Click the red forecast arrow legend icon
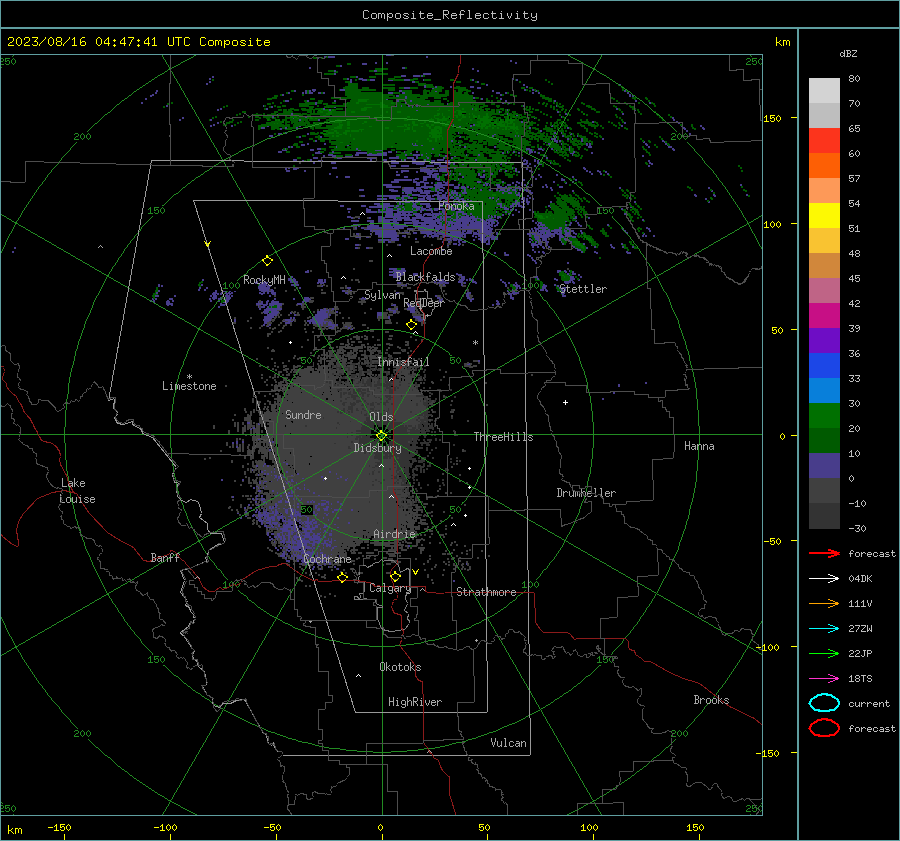Image resolution: width=900 pixels, height=841 pixels. [824, 553]
